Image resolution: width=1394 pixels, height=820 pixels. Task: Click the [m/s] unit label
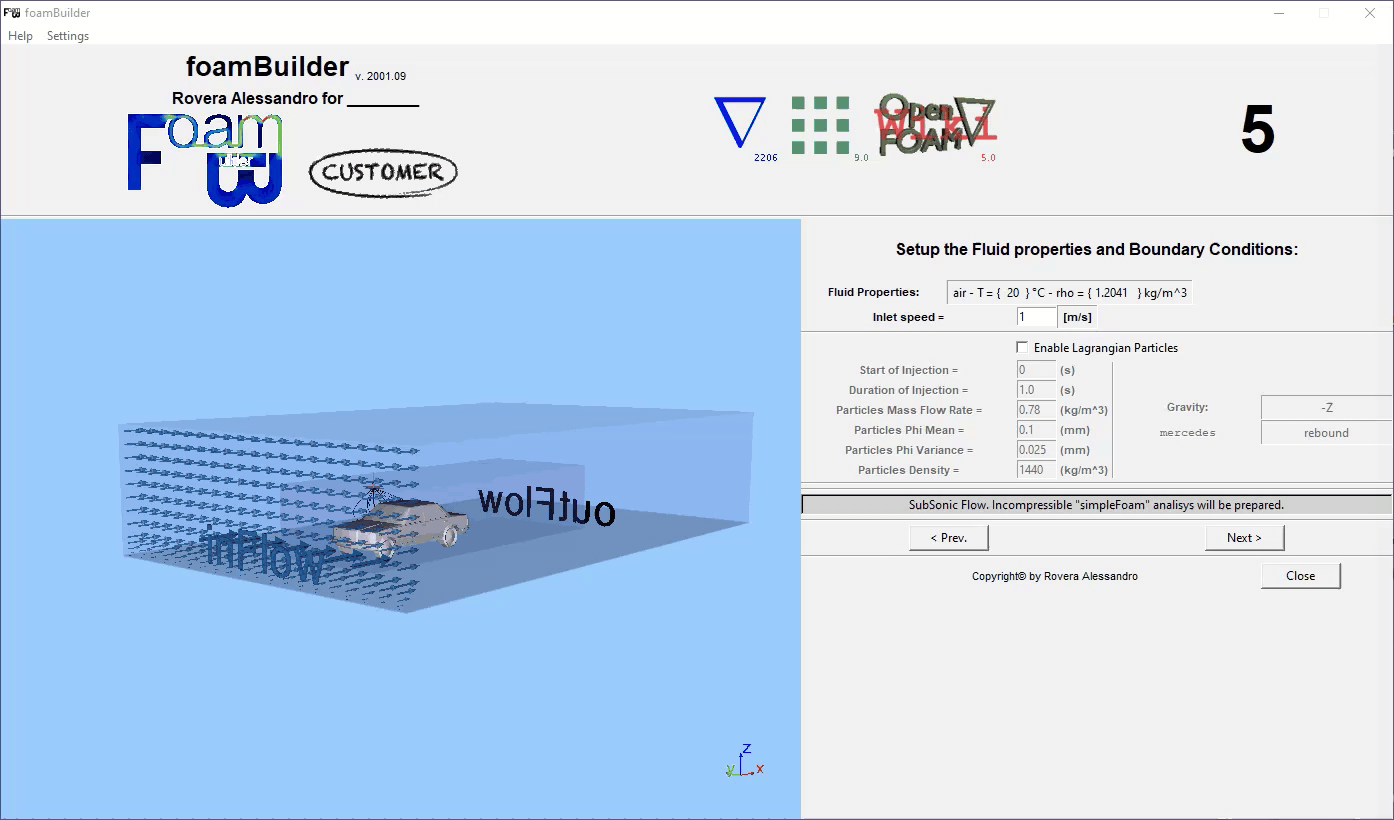coord(1078,317)
